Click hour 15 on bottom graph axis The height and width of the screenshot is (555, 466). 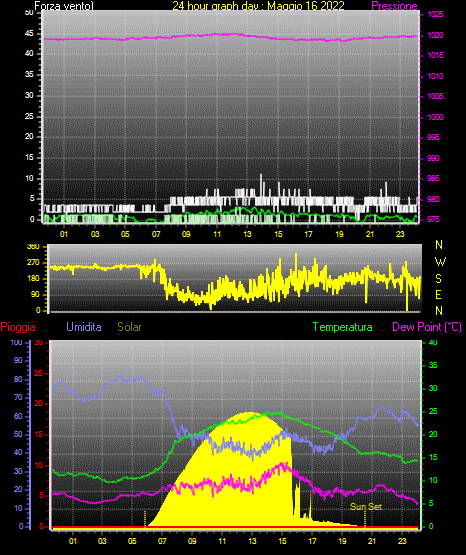pos(282,541)
